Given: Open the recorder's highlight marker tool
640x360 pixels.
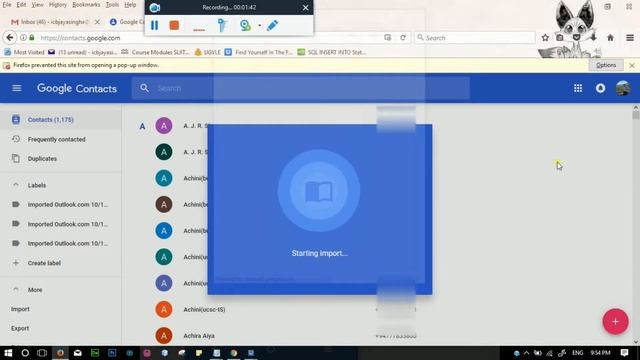Looking at the screenshot, I should click(222, 25).
